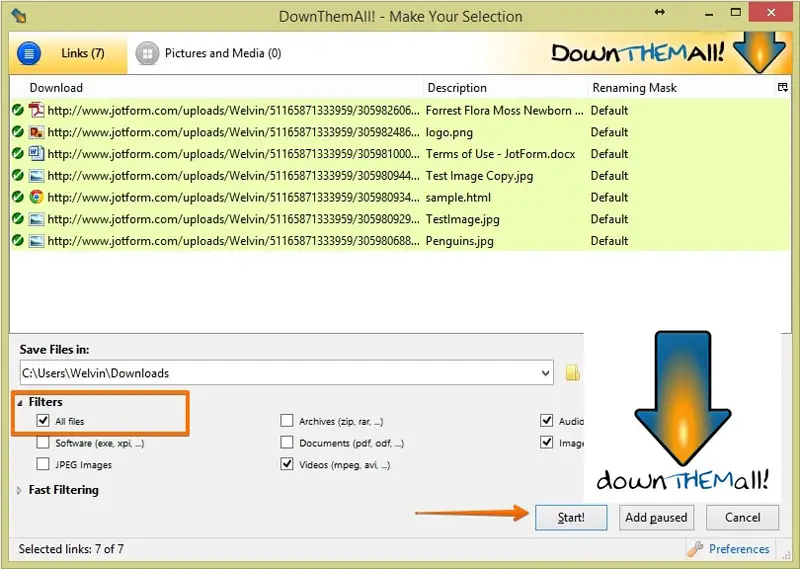Select the Terms of Use - JotForm.docx cell
Viewport: 800px width, 569px height.
pos(501,154)
